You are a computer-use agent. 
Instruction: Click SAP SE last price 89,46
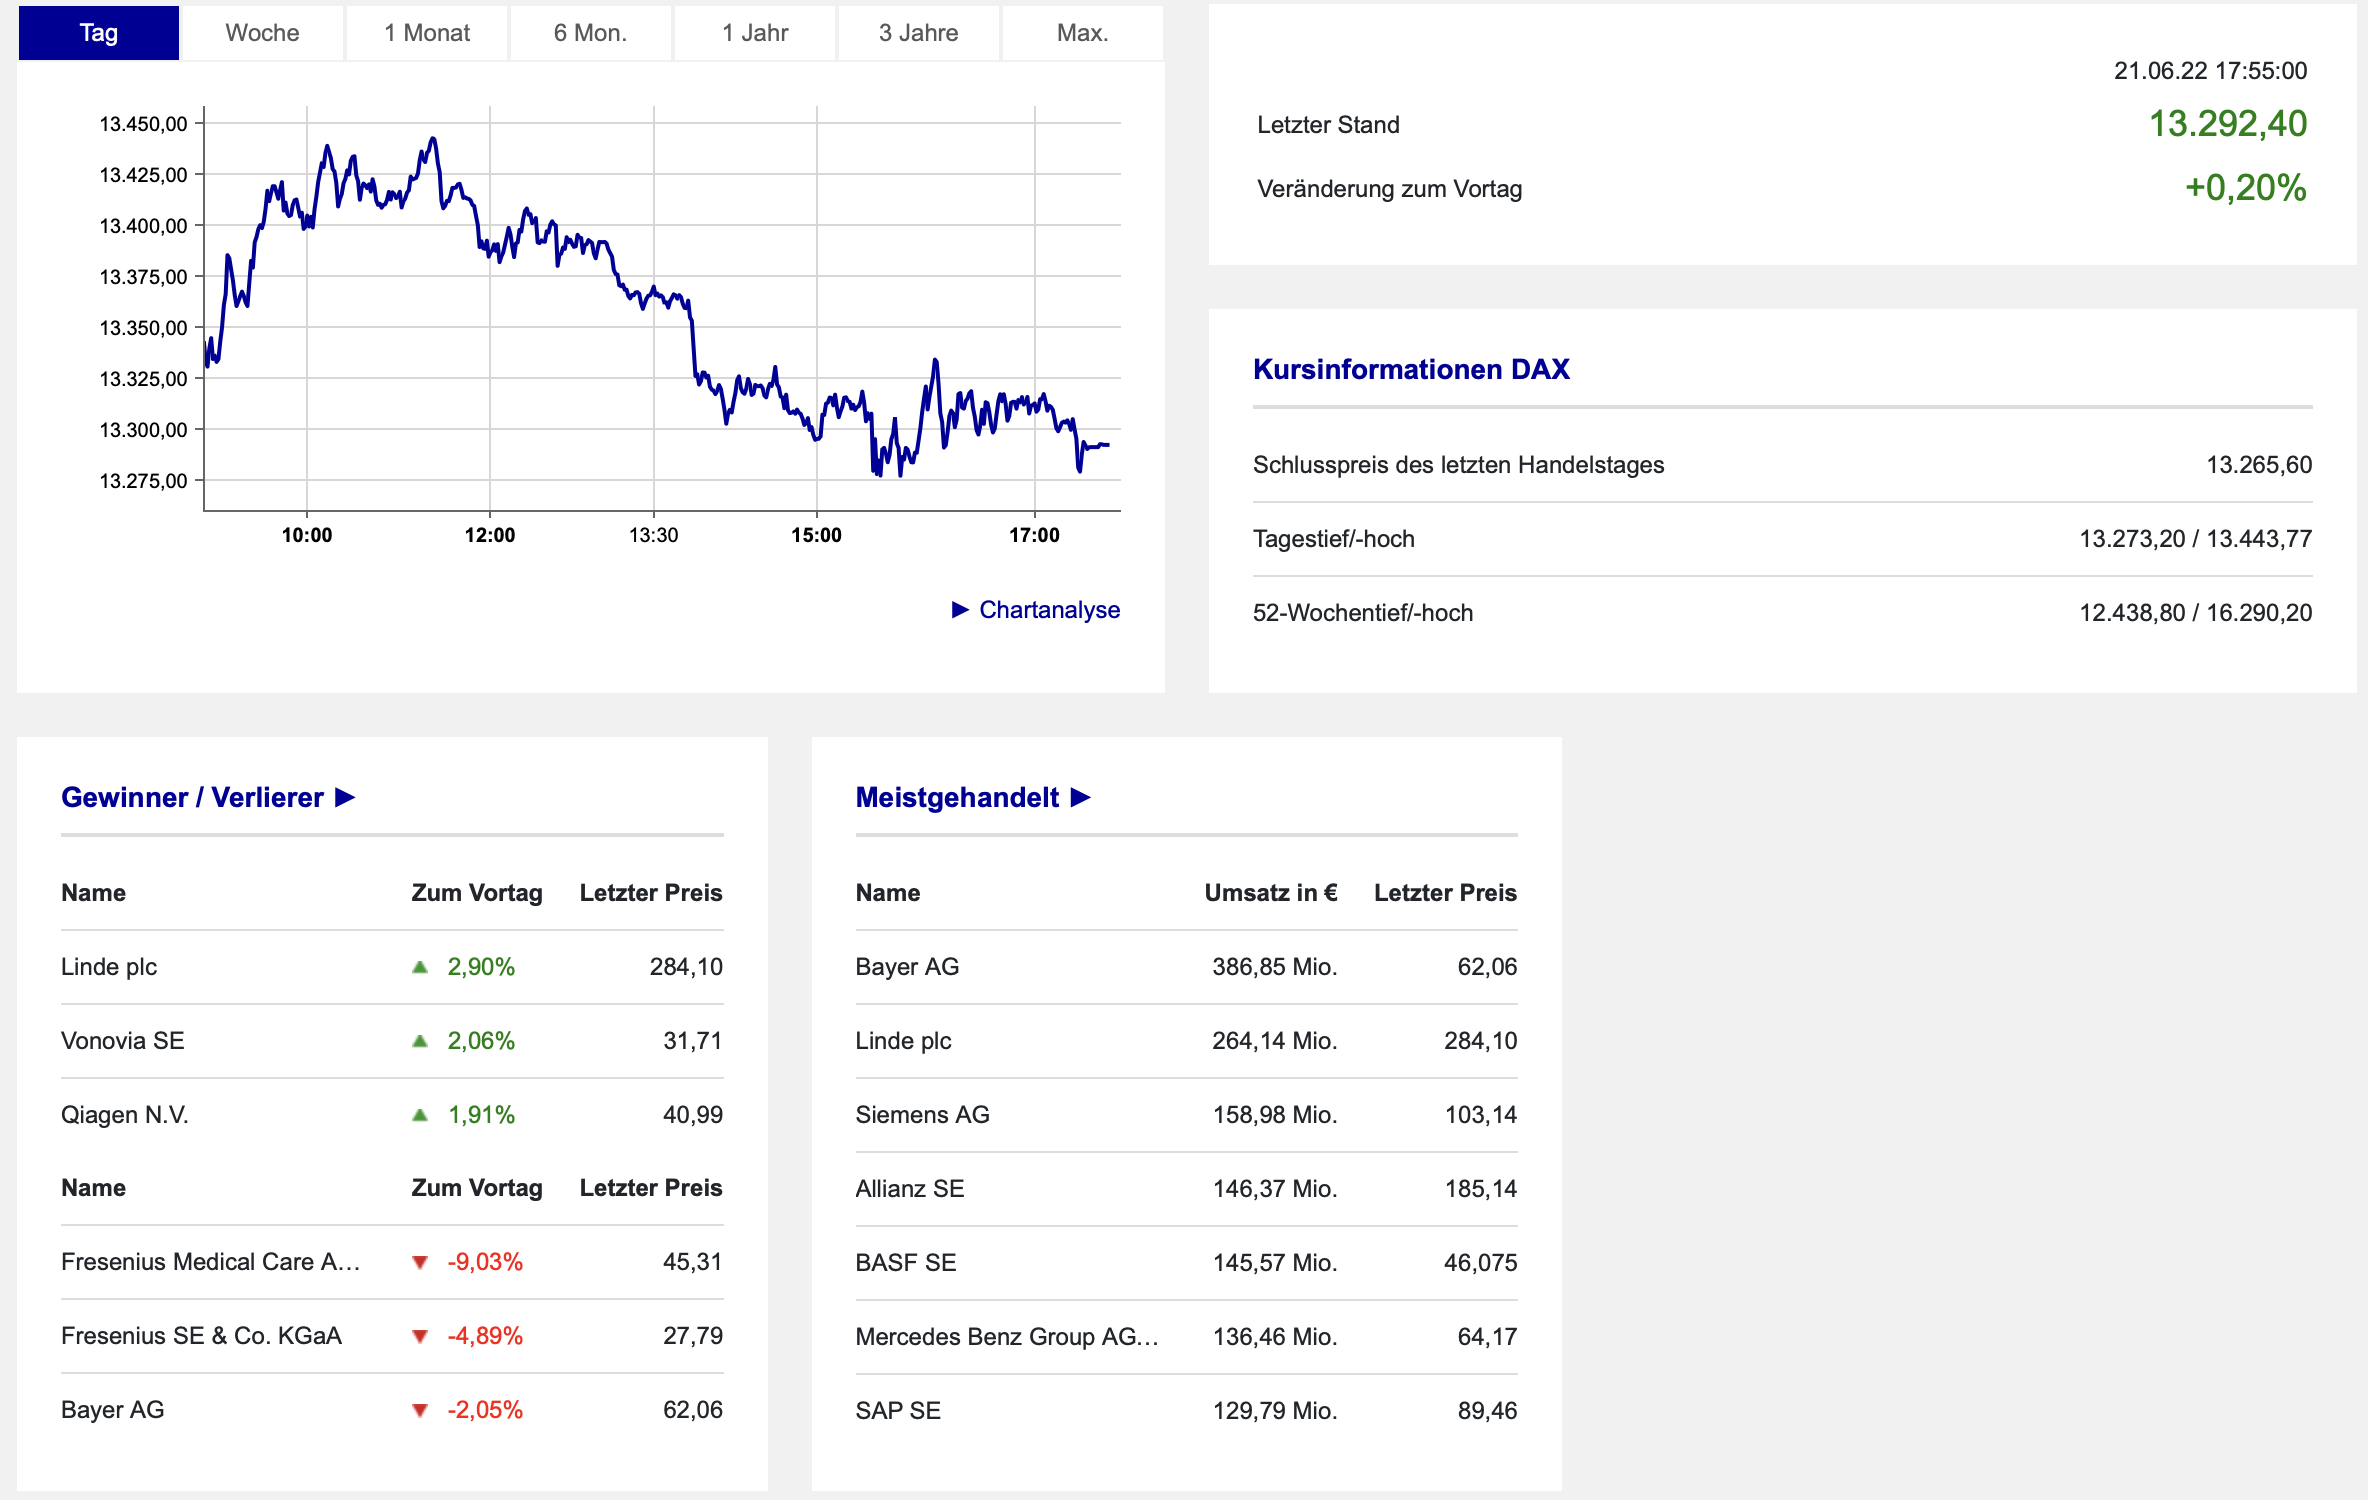[x=1487, y=1411]
